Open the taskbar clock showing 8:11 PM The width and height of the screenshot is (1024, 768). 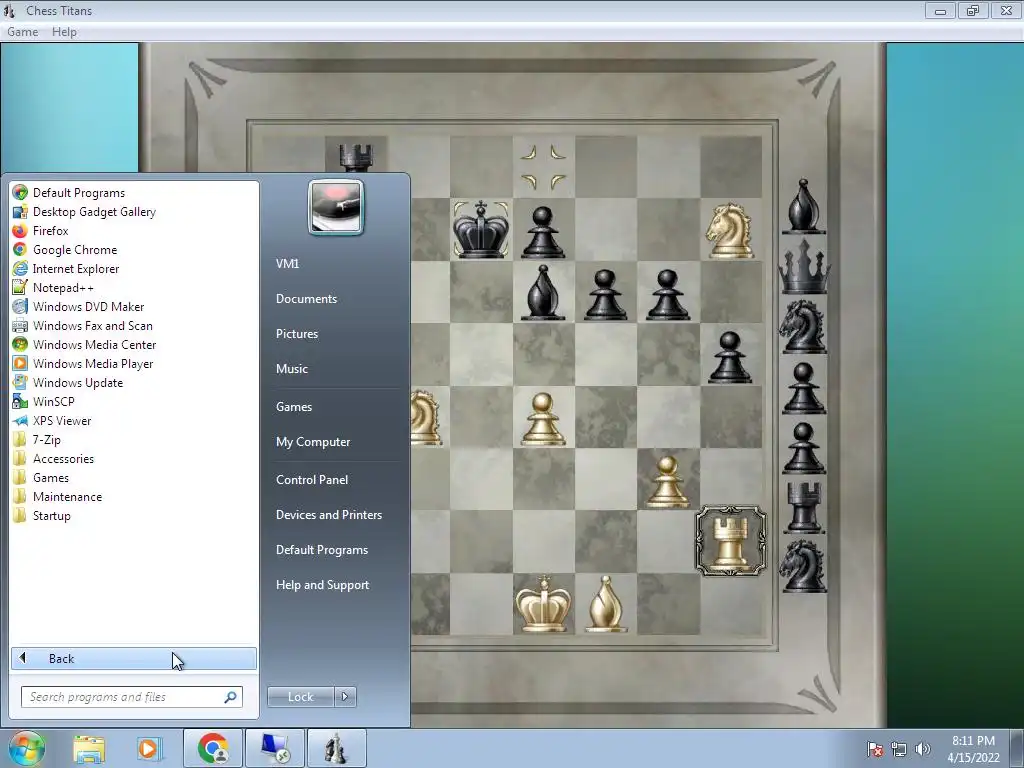tap(973, 749)
